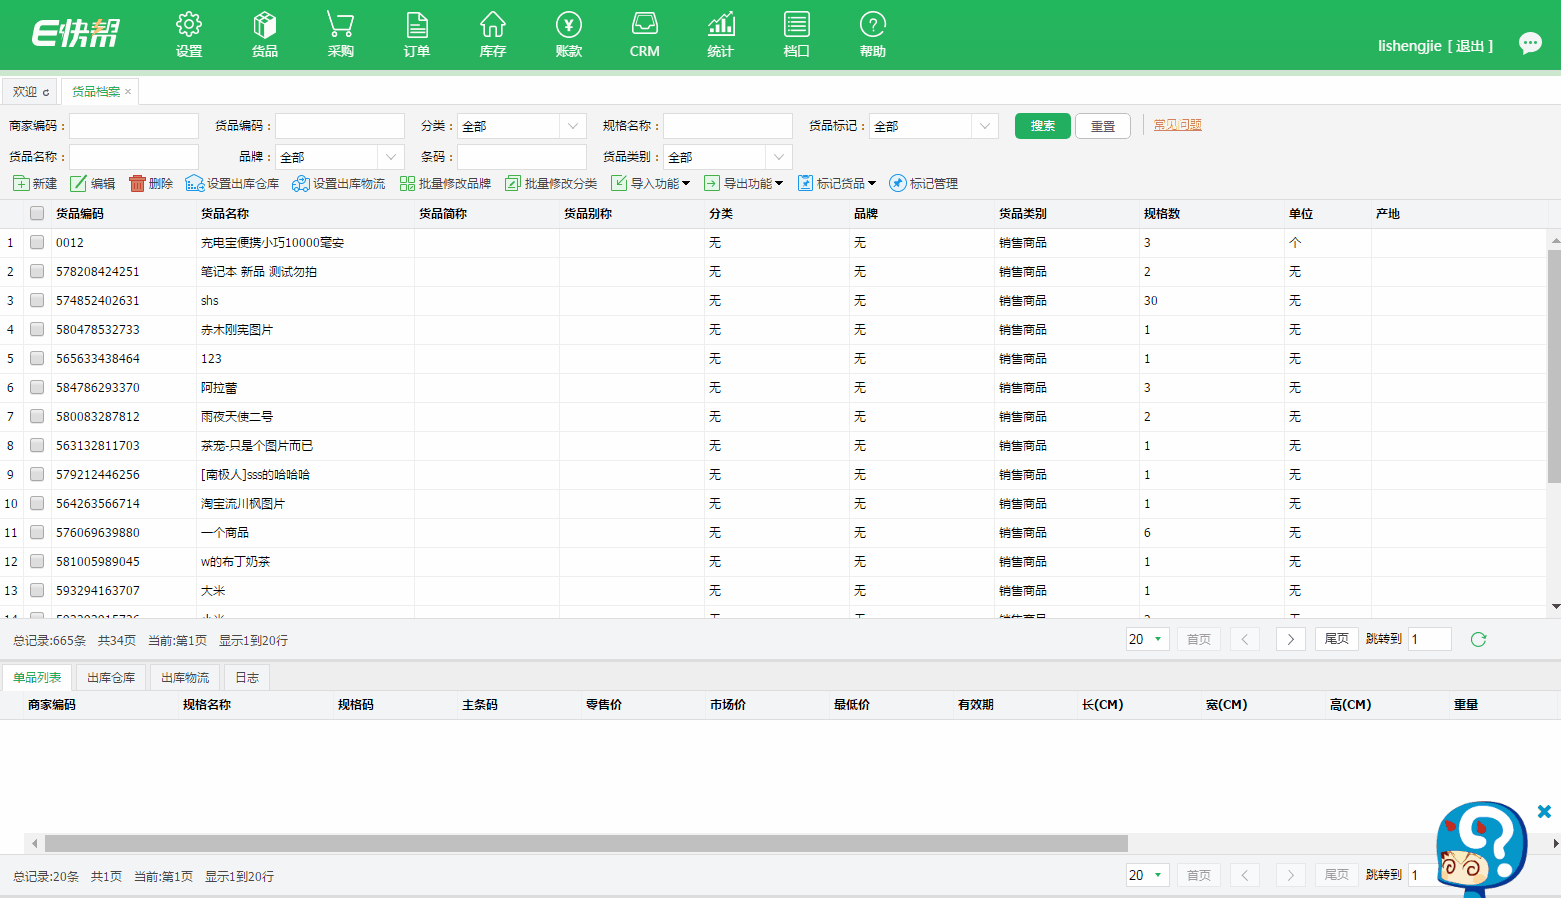The height and width of the screenshot is (898, 1561).
Task: Check the row for product 0012
Action: tap(37, 242)
